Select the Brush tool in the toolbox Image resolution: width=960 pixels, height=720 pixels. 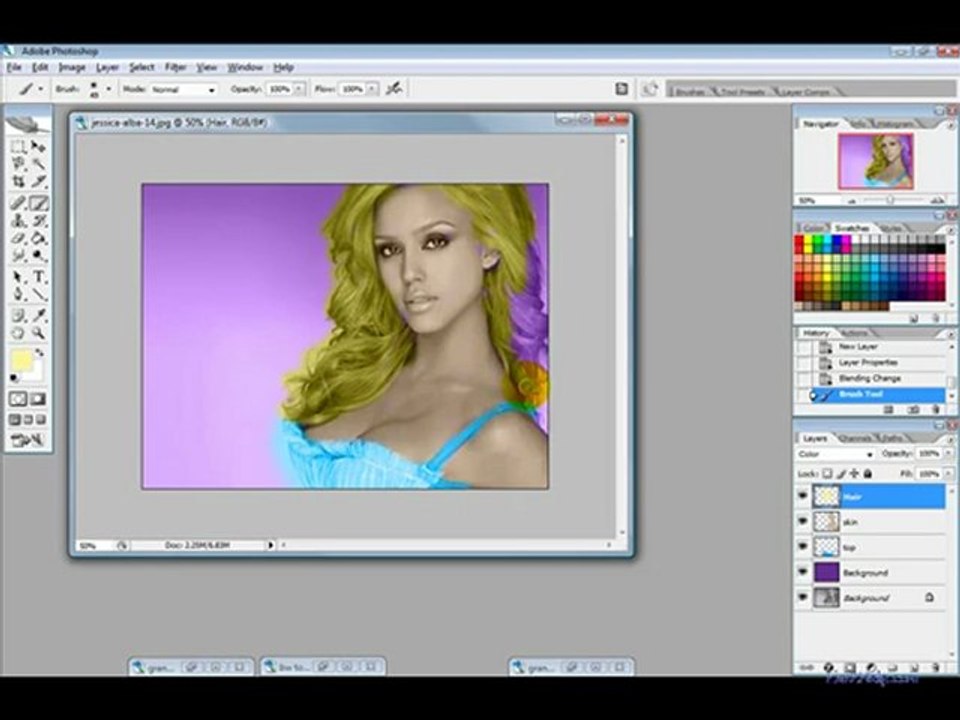tap(39, 203)
